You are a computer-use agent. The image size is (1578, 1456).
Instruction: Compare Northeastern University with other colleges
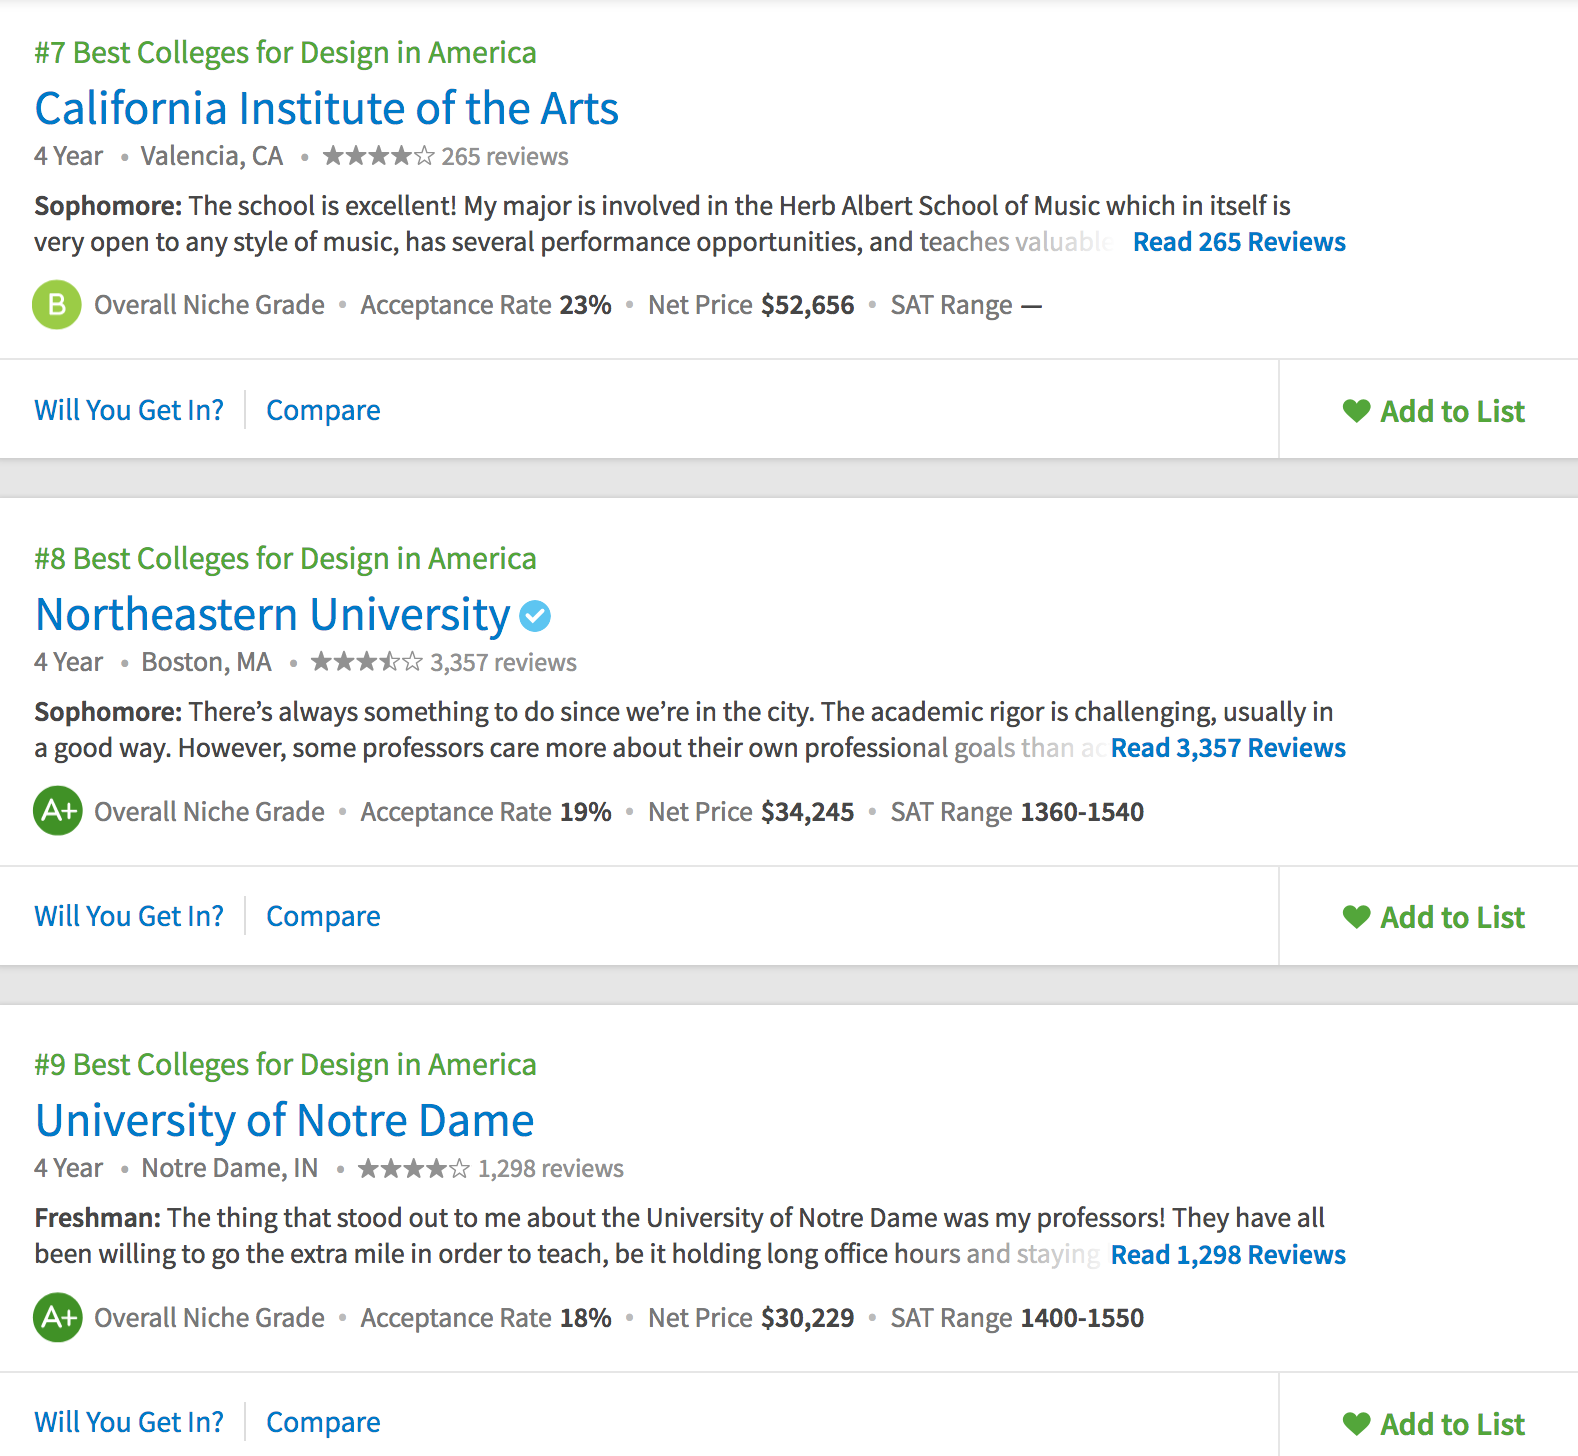coord(323,916)
